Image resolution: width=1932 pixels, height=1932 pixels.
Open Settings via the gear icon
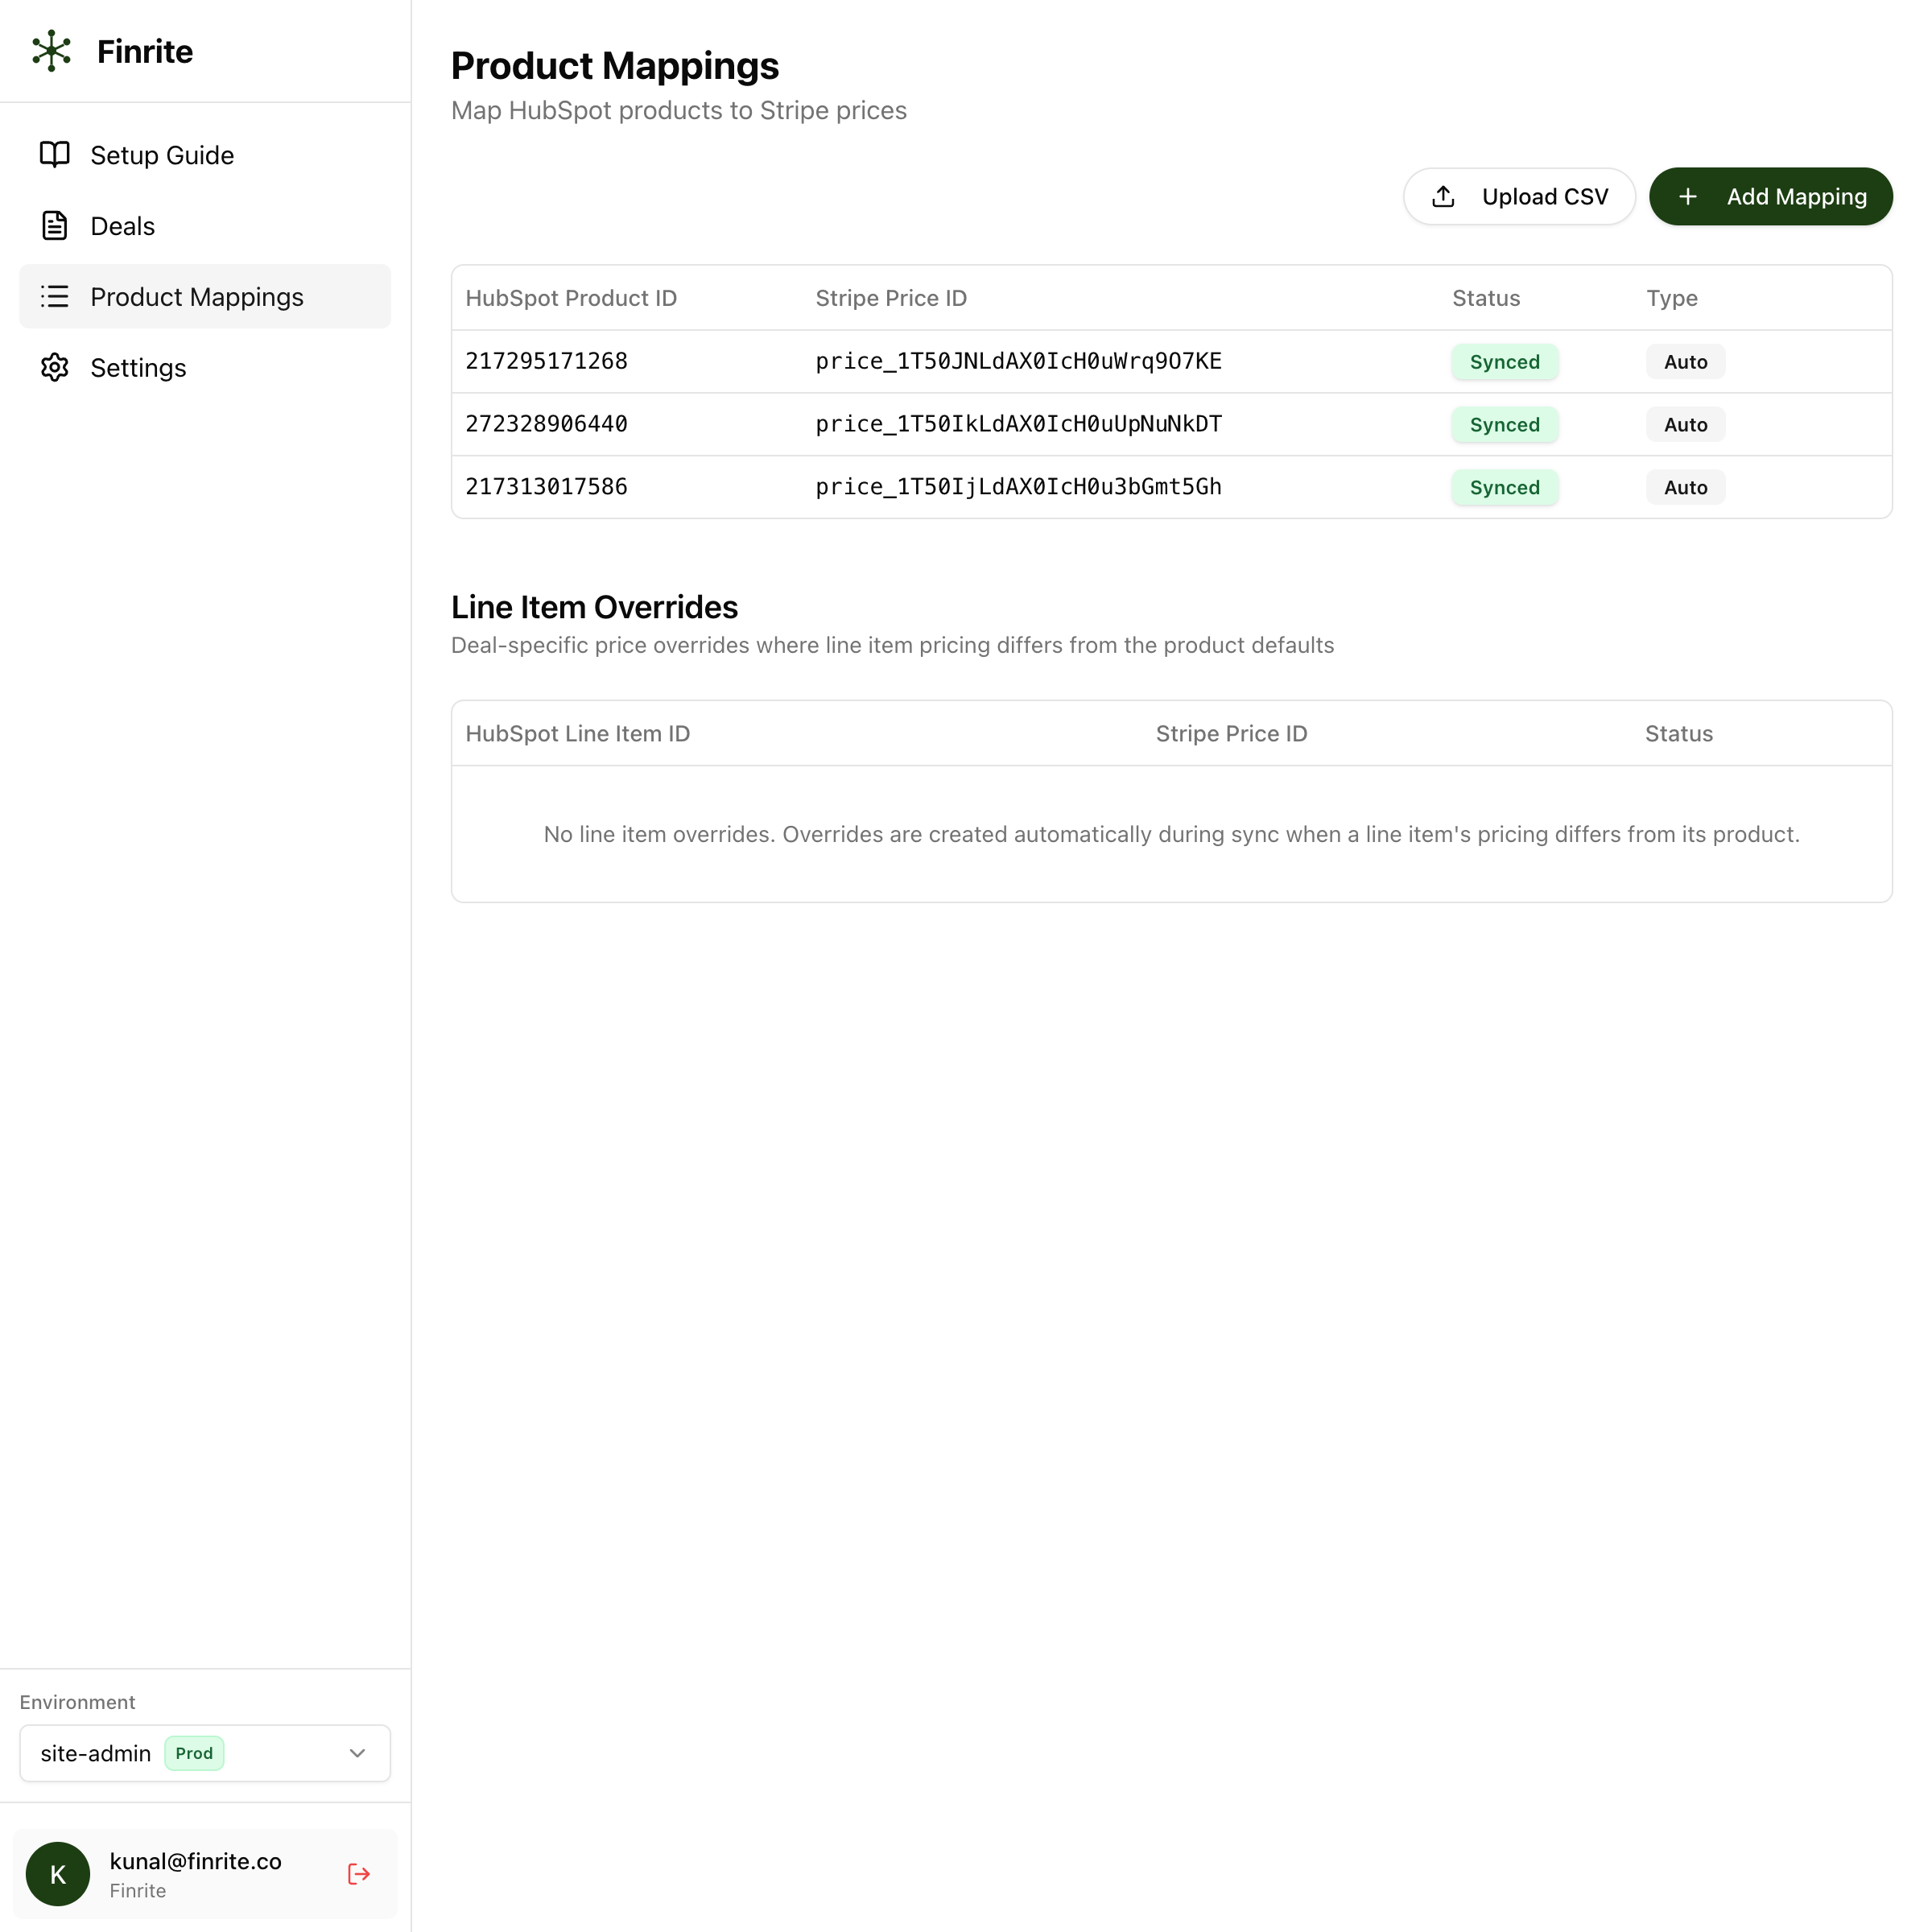click(x=54, y=367)
